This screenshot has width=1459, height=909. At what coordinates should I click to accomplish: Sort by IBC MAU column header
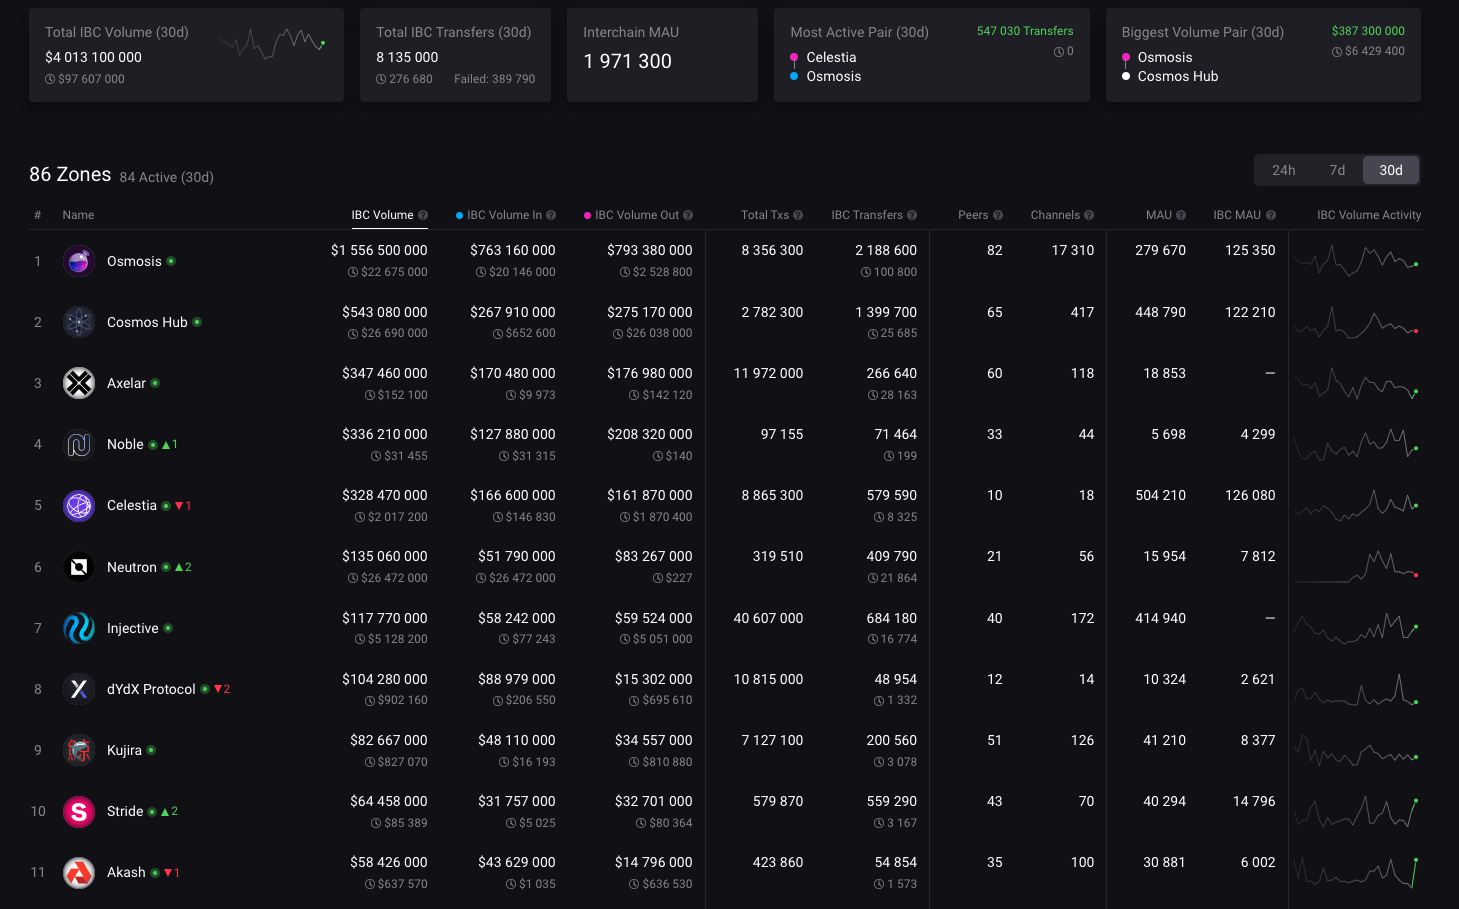pyautogui.click(x=1237, y=215)
